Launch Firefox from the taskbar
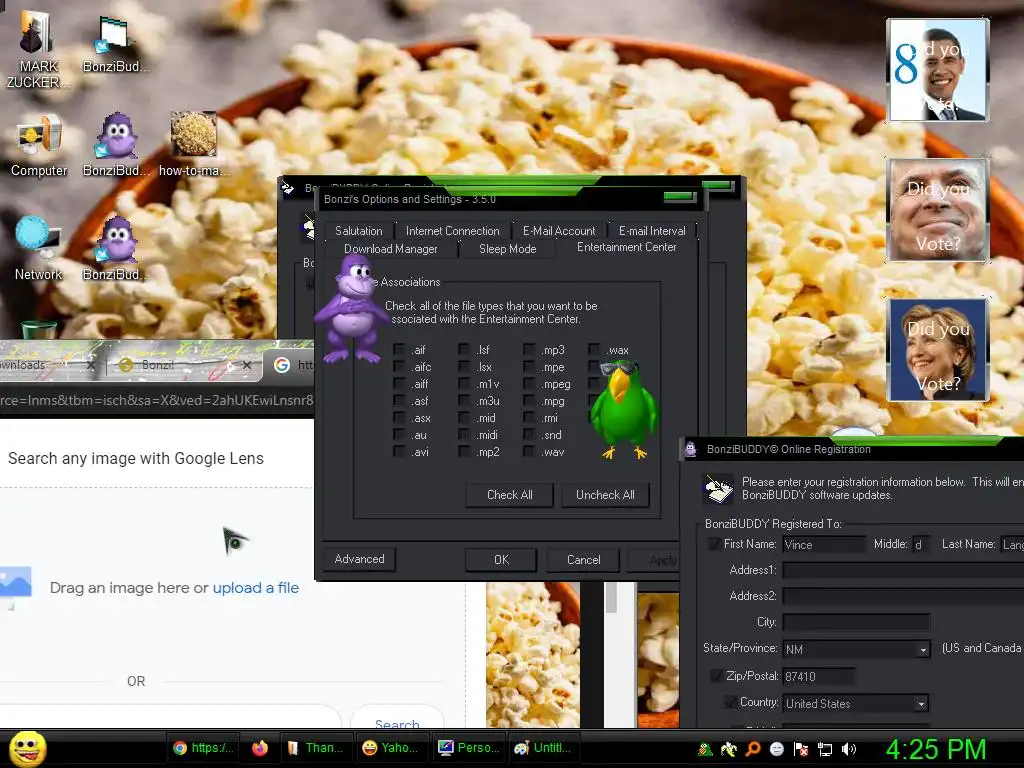 pyautogui.click(x=260, y=748)
